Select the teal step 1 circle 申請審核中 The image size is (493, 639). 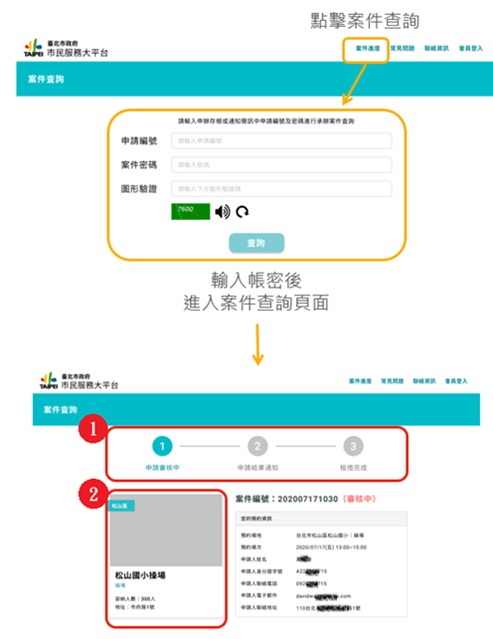162,446
